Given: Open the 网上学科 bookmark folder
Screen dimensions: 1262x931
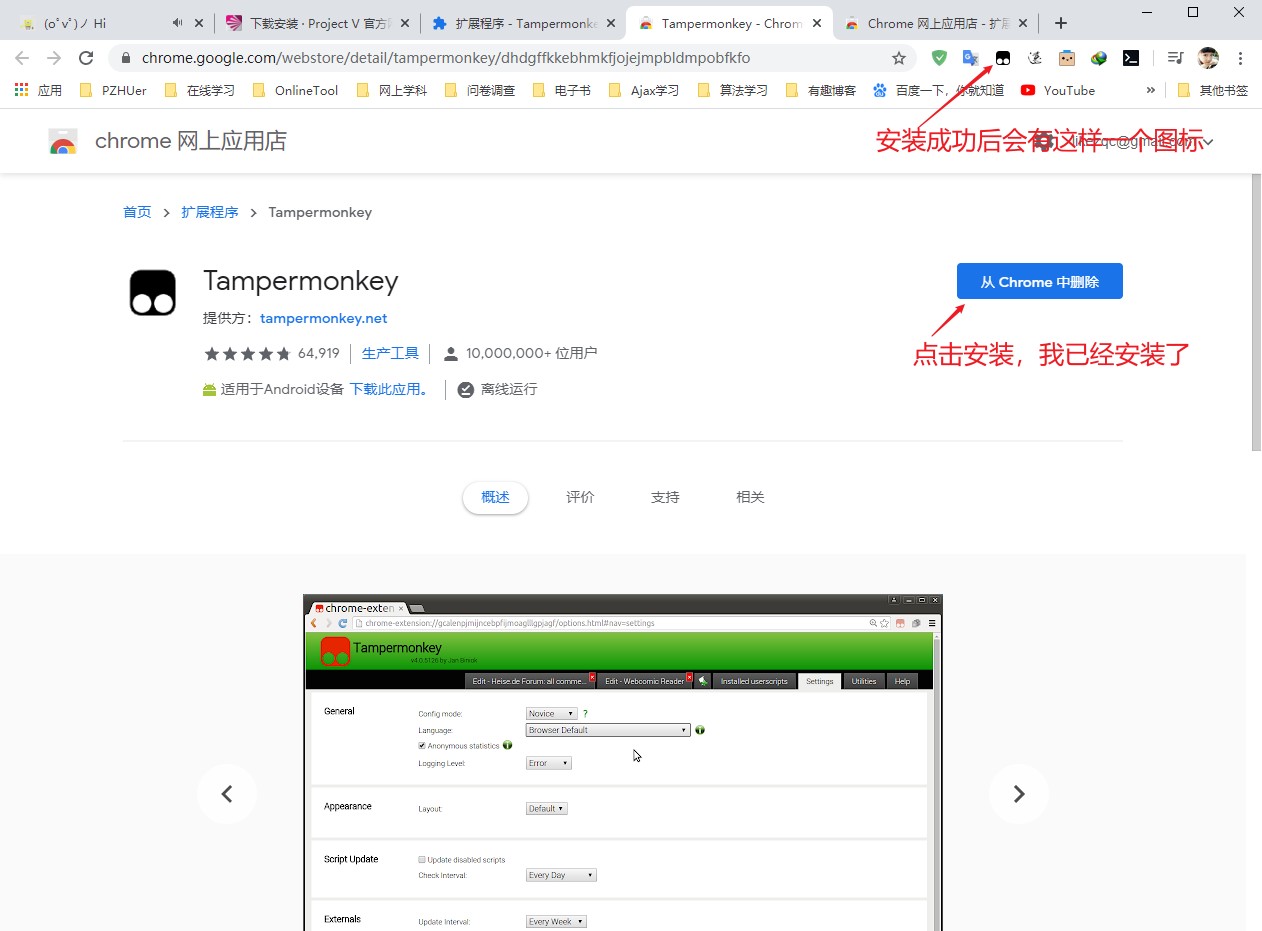Looking at the screenshot, I should [x=391, y=90].
